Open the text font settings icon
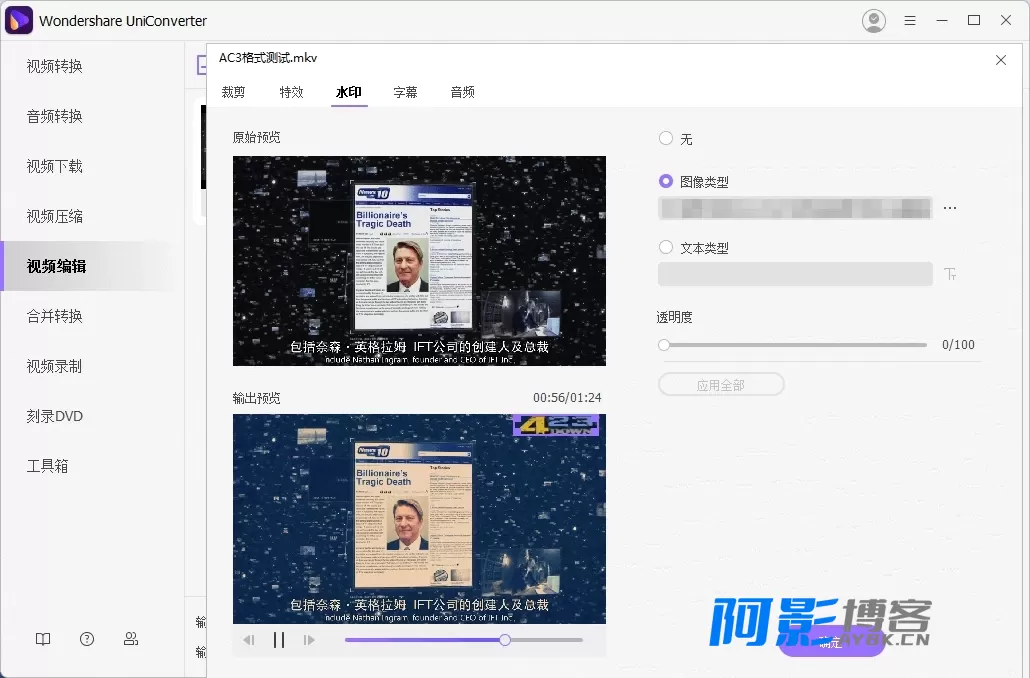Image resolution: width=1030 pixels, height=678 pixels. tap(950, 274)
